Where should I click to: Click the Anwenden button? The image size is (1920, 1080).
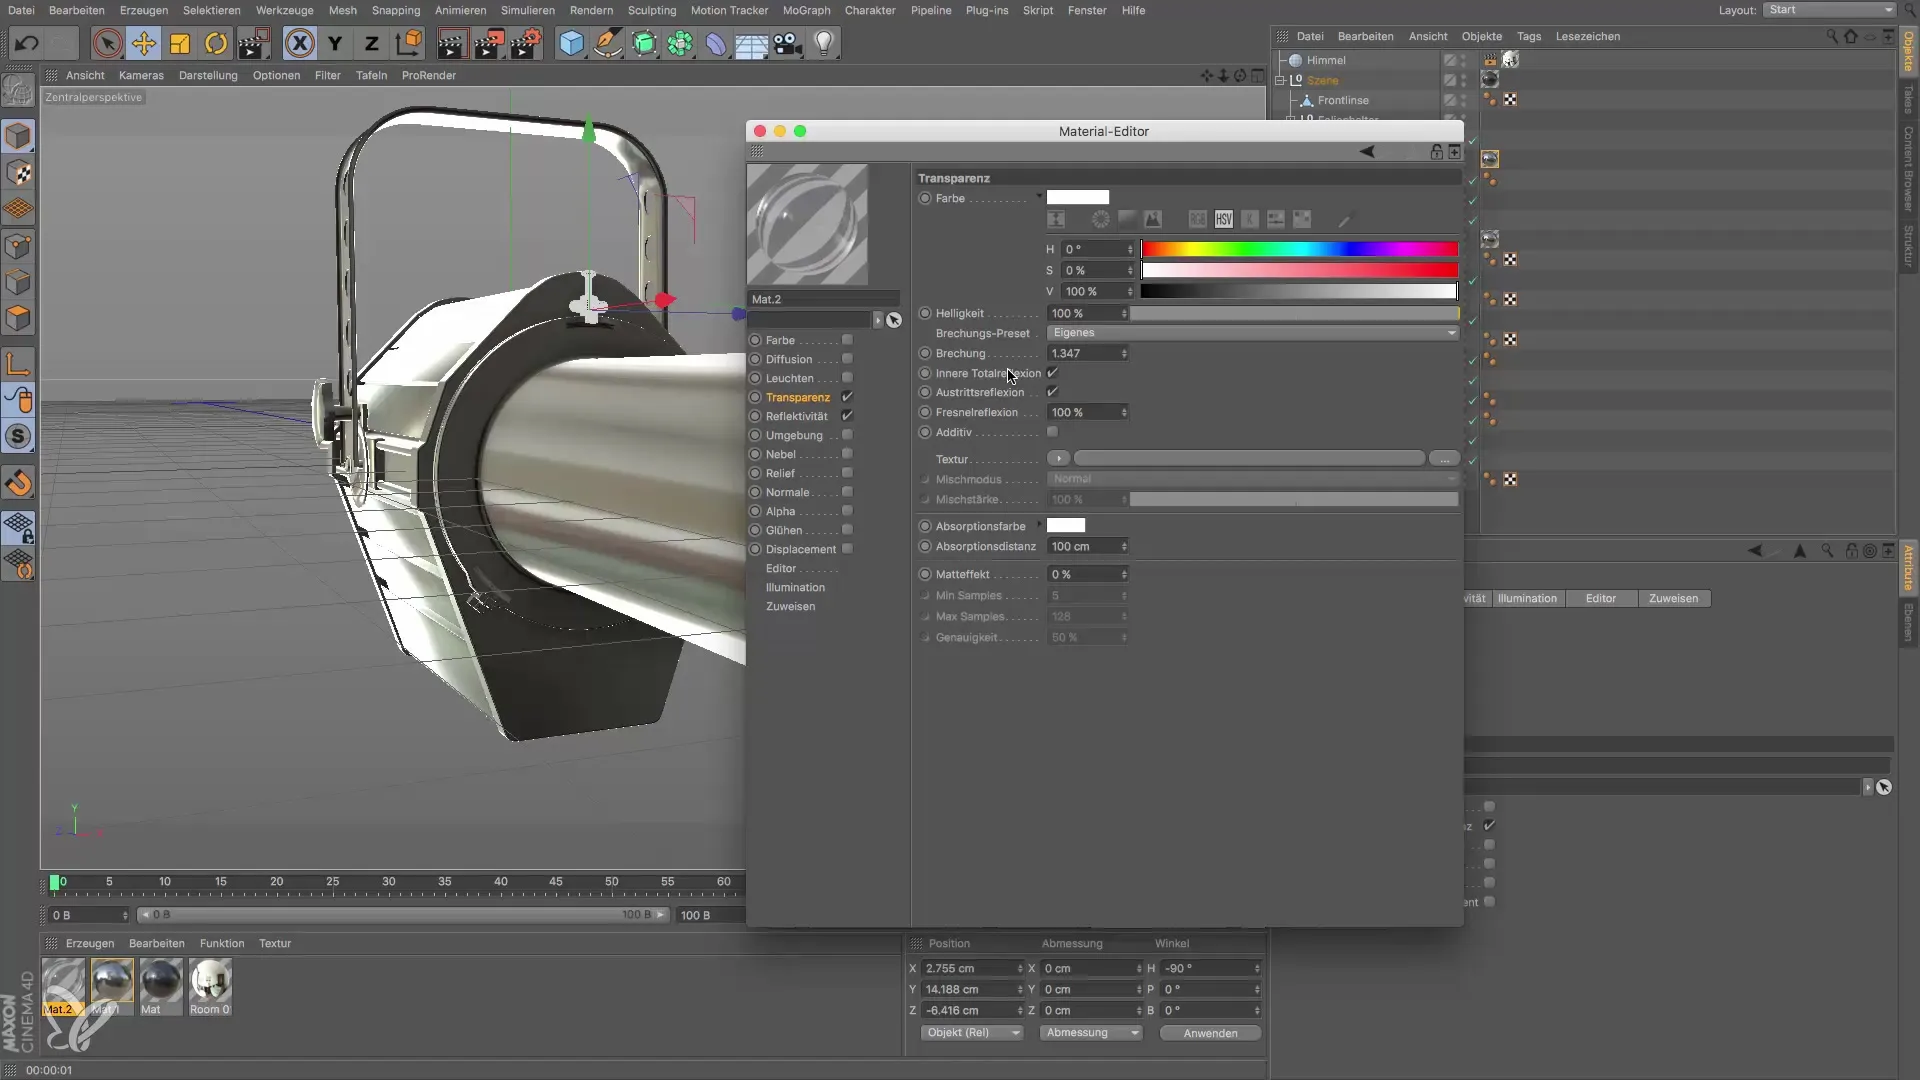click(1210, 1033)
